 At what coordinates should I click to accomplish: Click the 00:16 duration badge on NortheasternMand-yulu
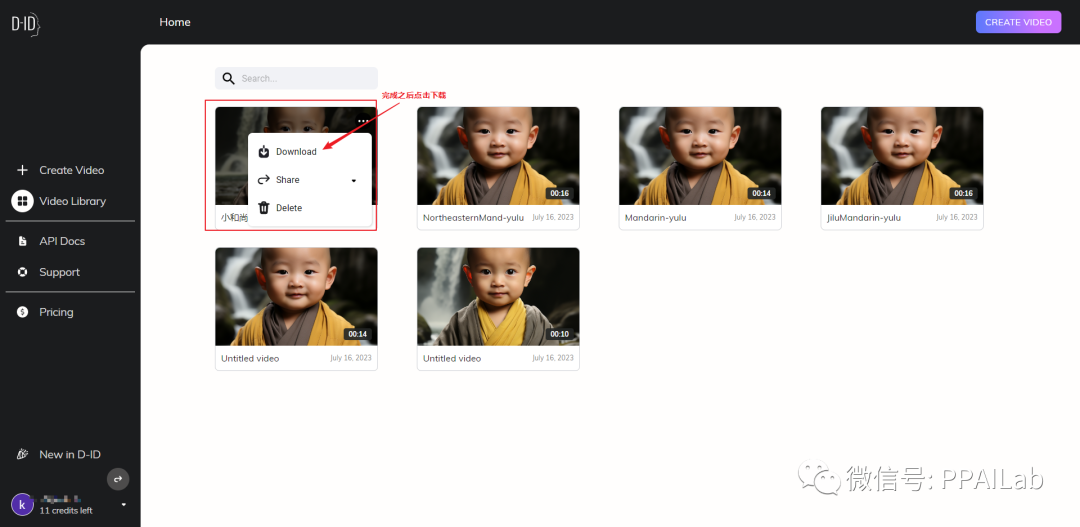tap(559, 194)
